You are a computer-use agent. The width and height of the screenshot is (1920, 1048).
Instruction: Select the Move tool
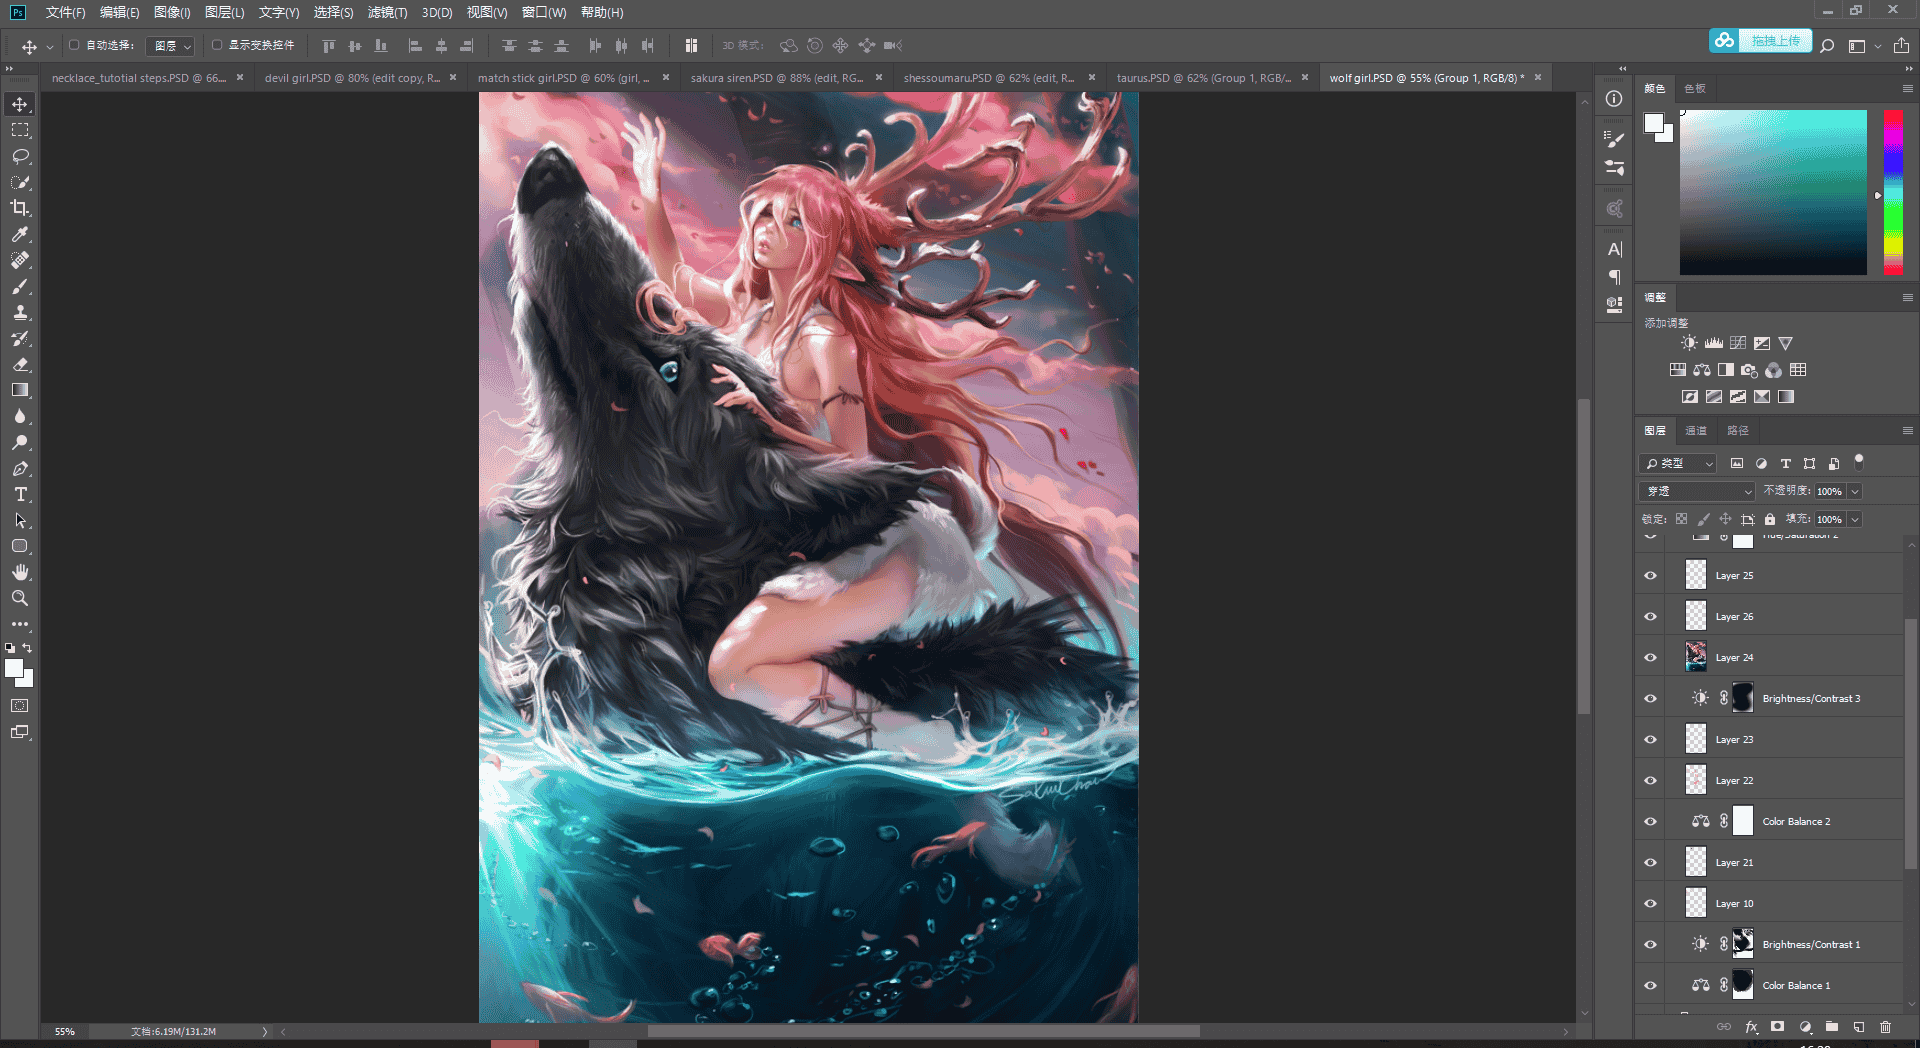pos(20,104)
